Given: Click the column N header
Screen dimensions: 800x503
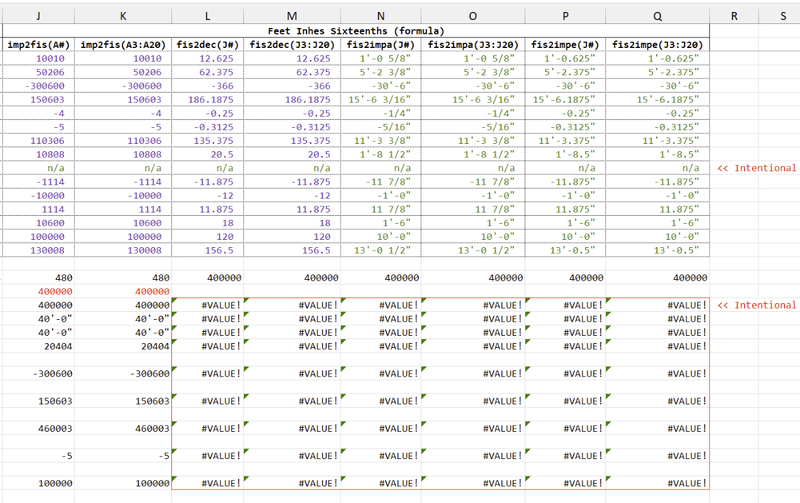Looking at the screenshot, I should [x=381, y=17].
